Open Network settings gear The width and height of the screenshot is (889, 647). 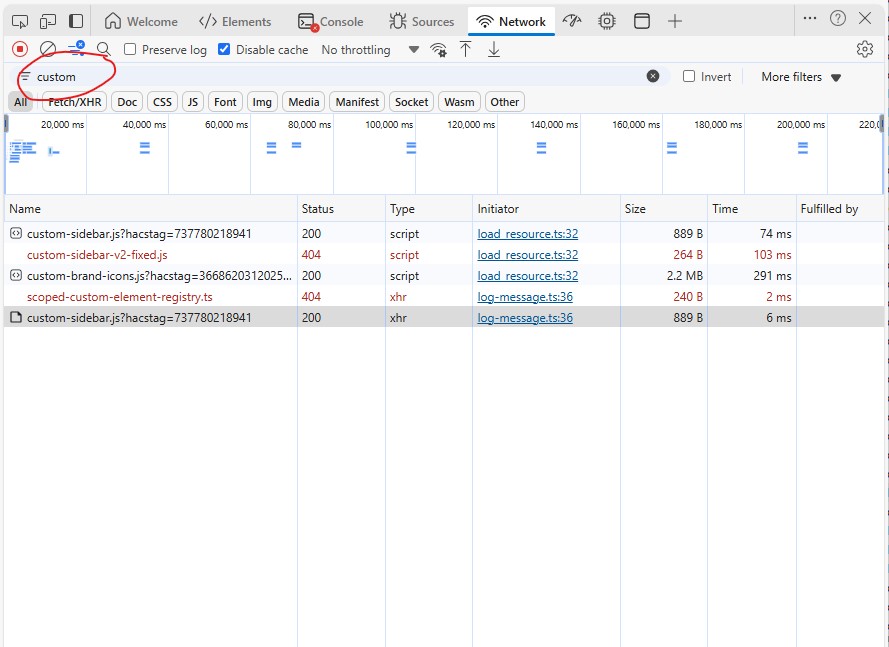865,49
